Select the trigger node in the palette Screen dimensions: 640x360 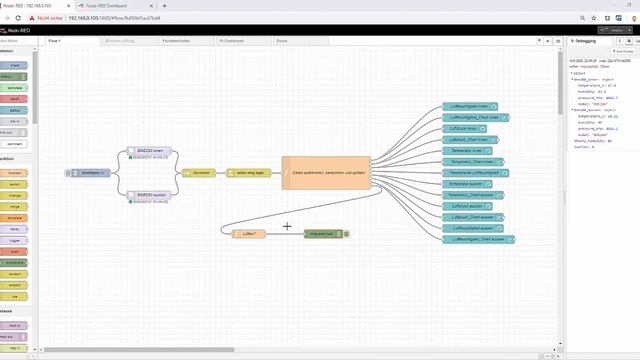tap(14, 240)
